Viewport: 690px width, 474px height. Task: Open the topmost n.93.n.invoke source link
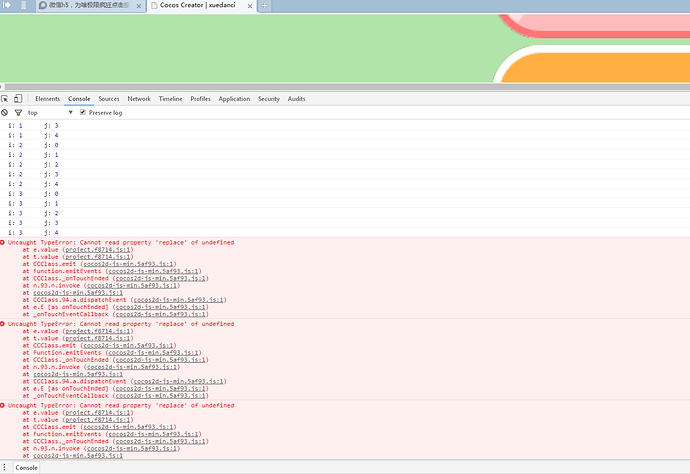point(132,285)
